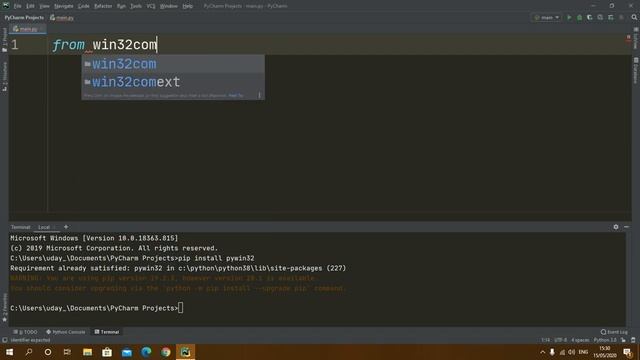This screenshot has height=360, width=640.
Task: Select the main.py editor tab
Action: (x=27, y=29)
